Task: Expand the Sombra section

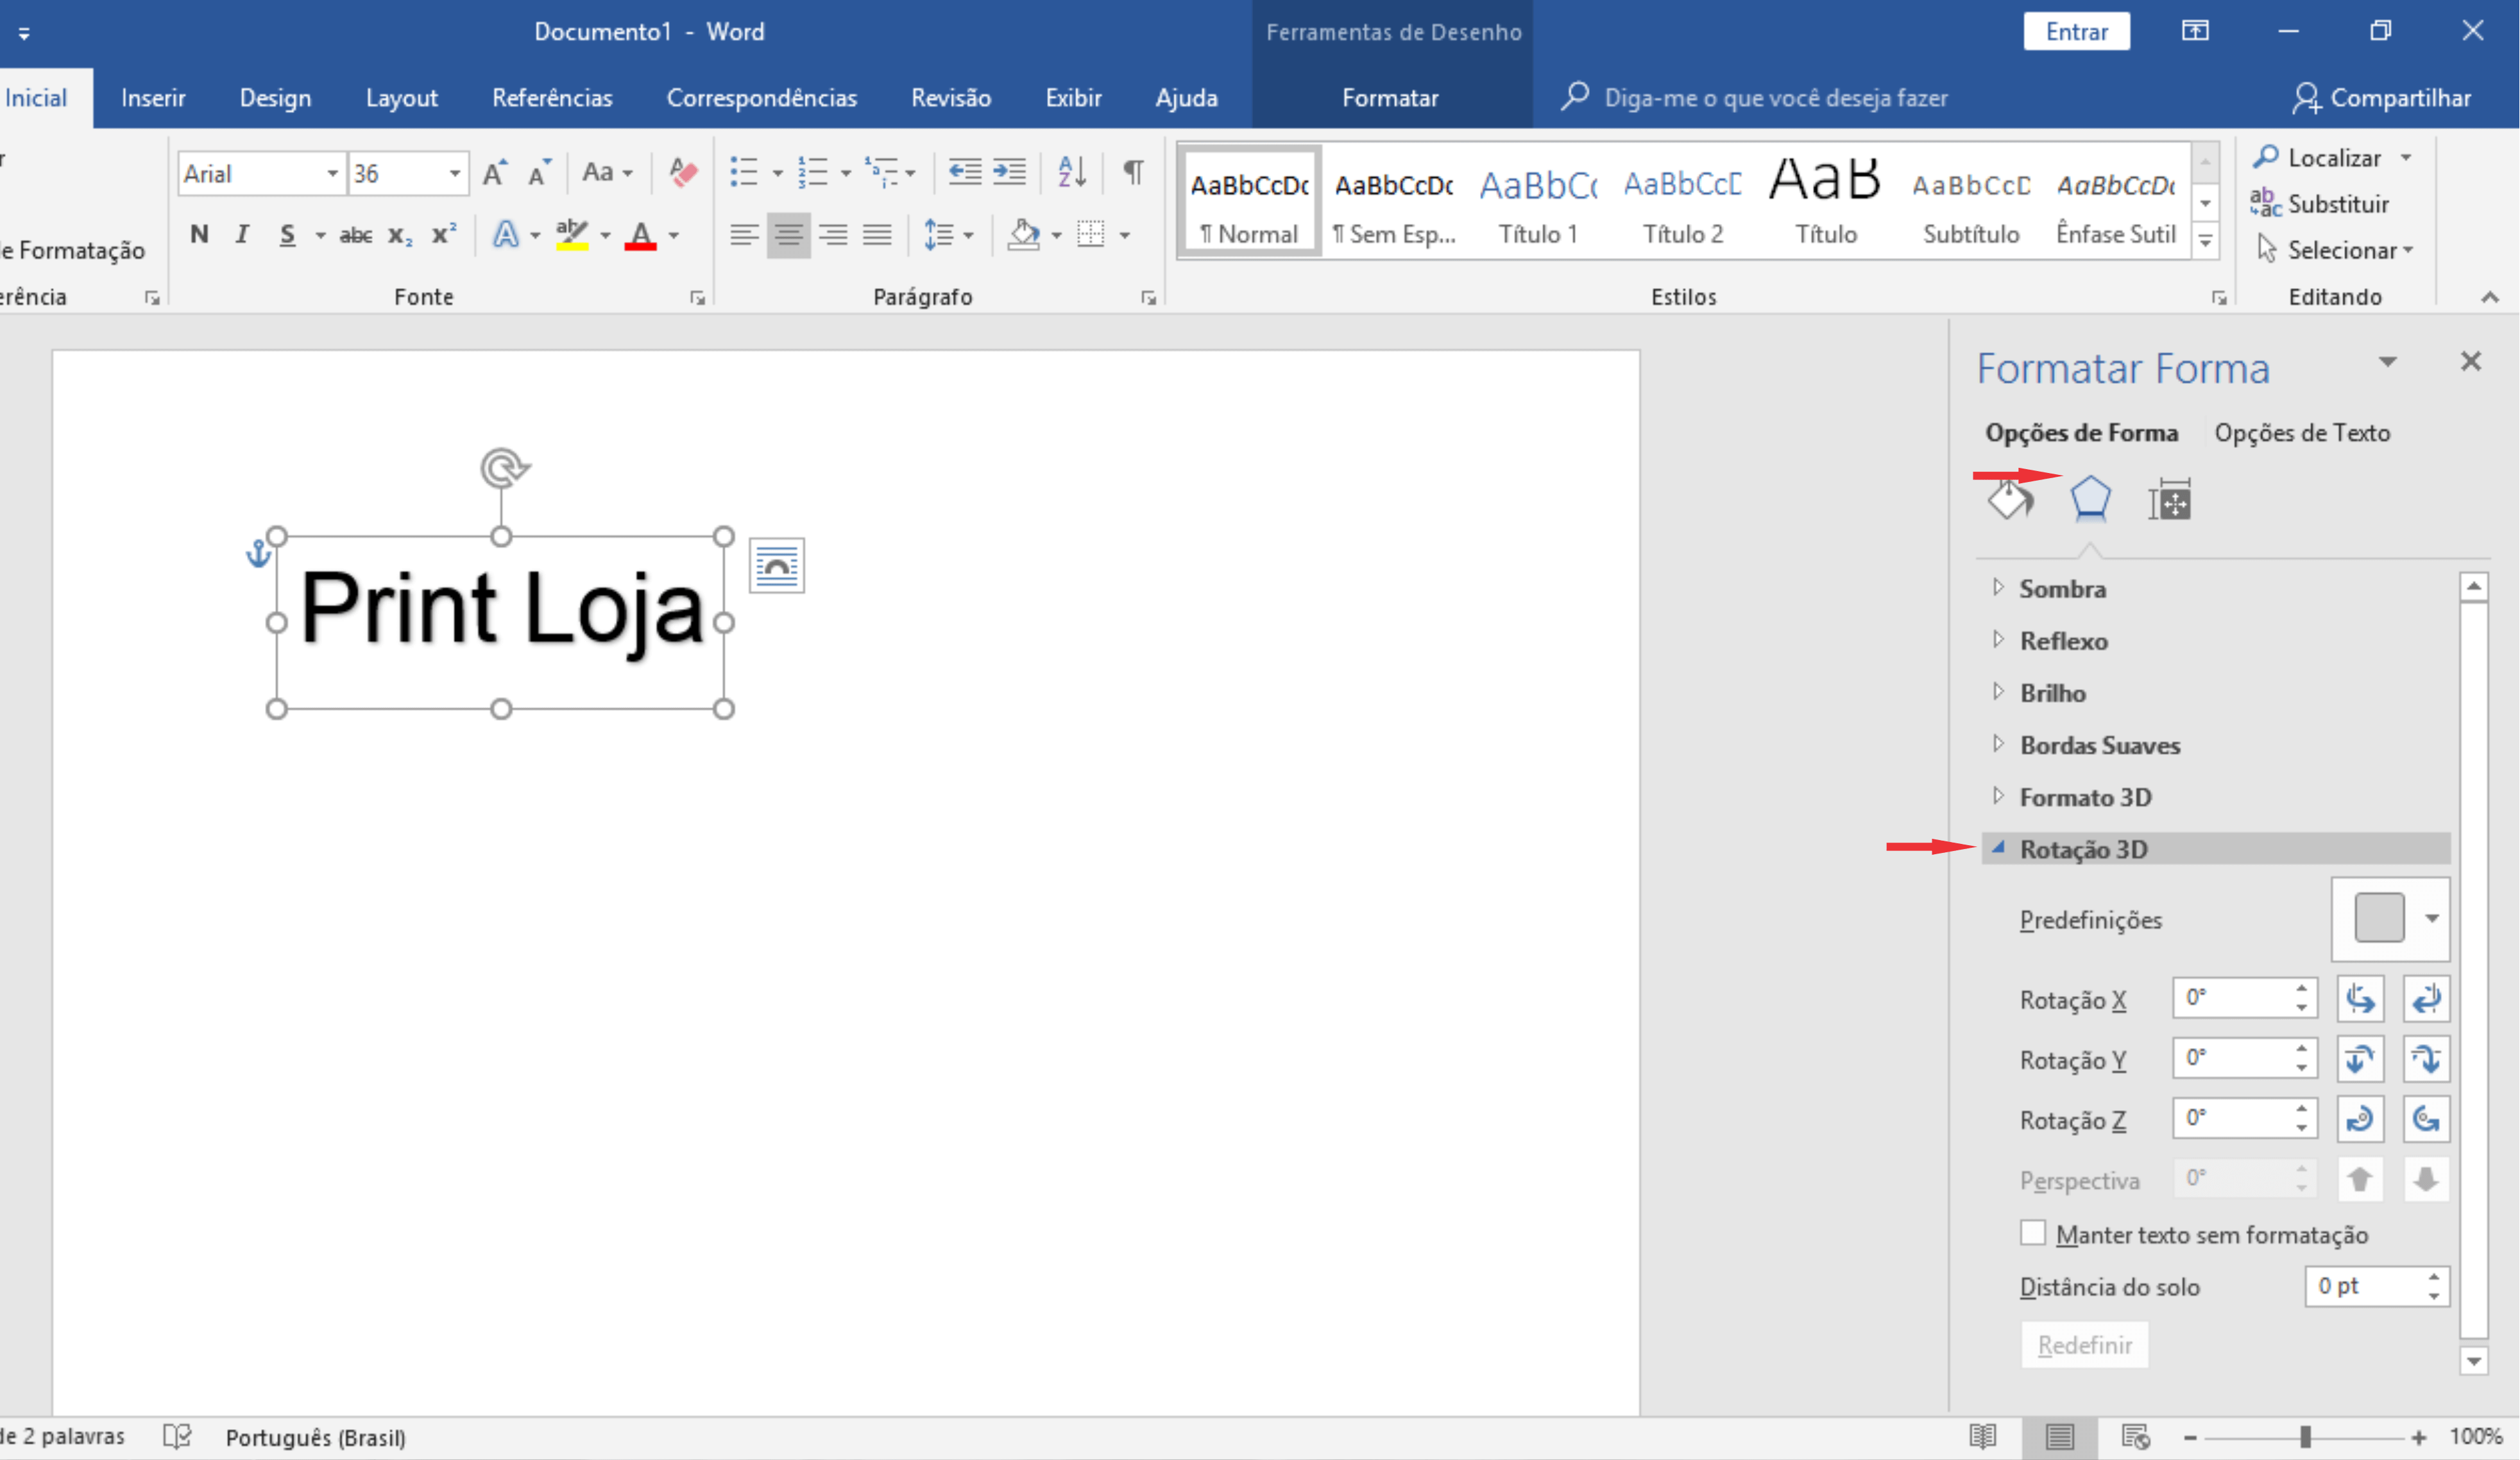Action: (2061, 589)
